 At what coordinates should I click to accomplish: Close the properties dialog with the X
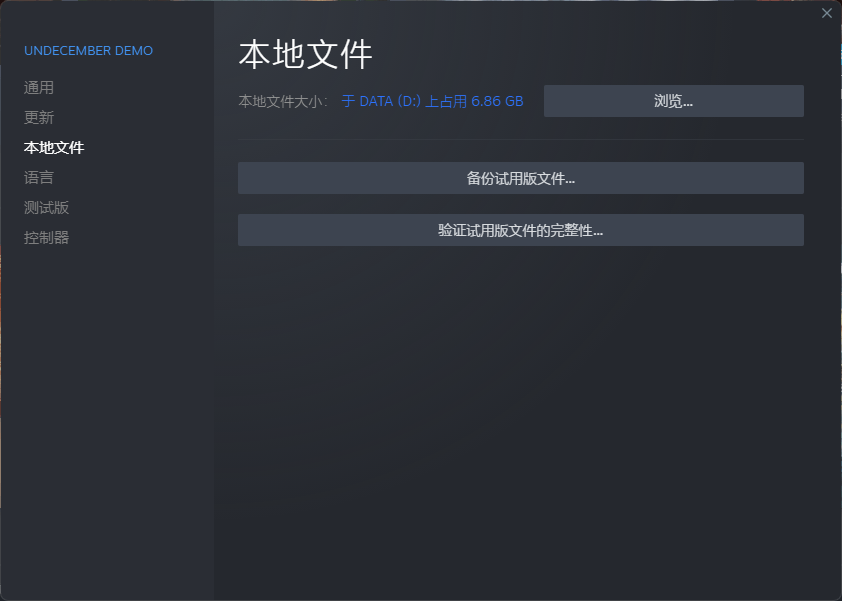pyautogui.click(x=826, y=13)
